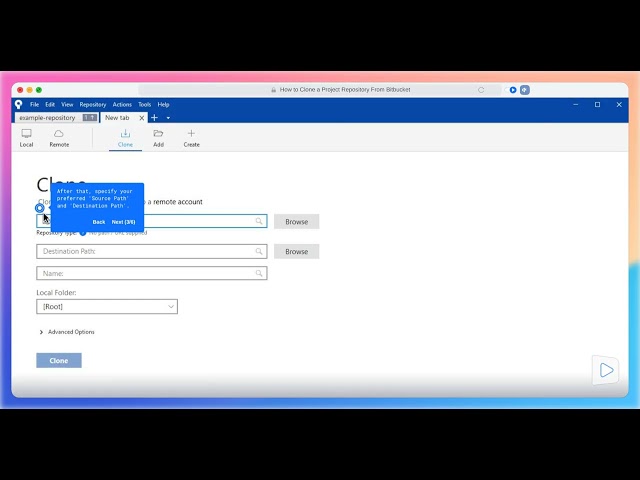
Task: Click the tutorial hotspot circle marker
Action: pyautogui.click(x=40, y=208)
